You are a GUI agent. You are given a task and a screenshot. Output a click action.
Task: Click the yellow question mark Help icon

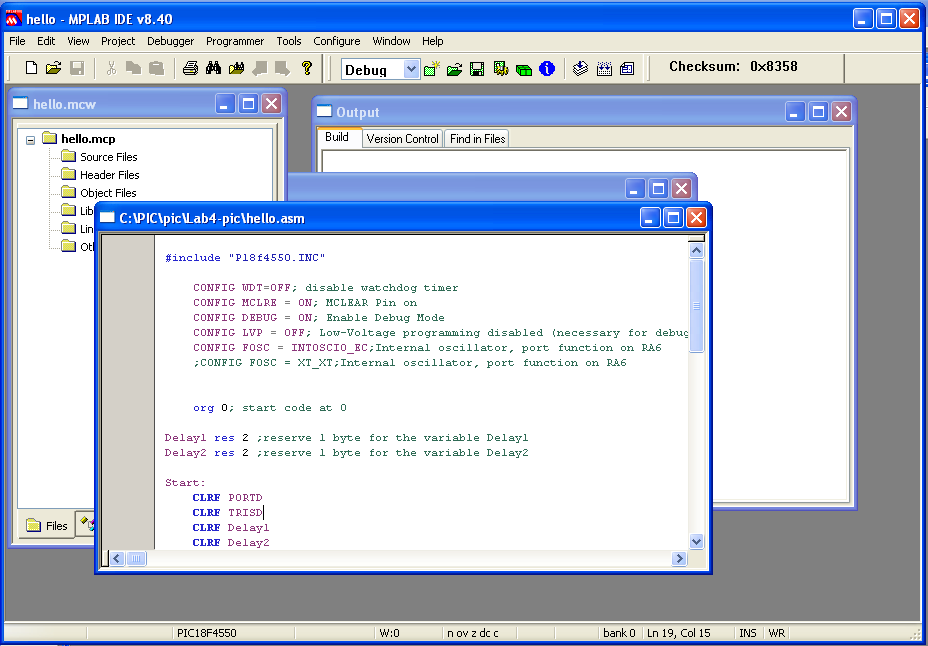[307, 68]
